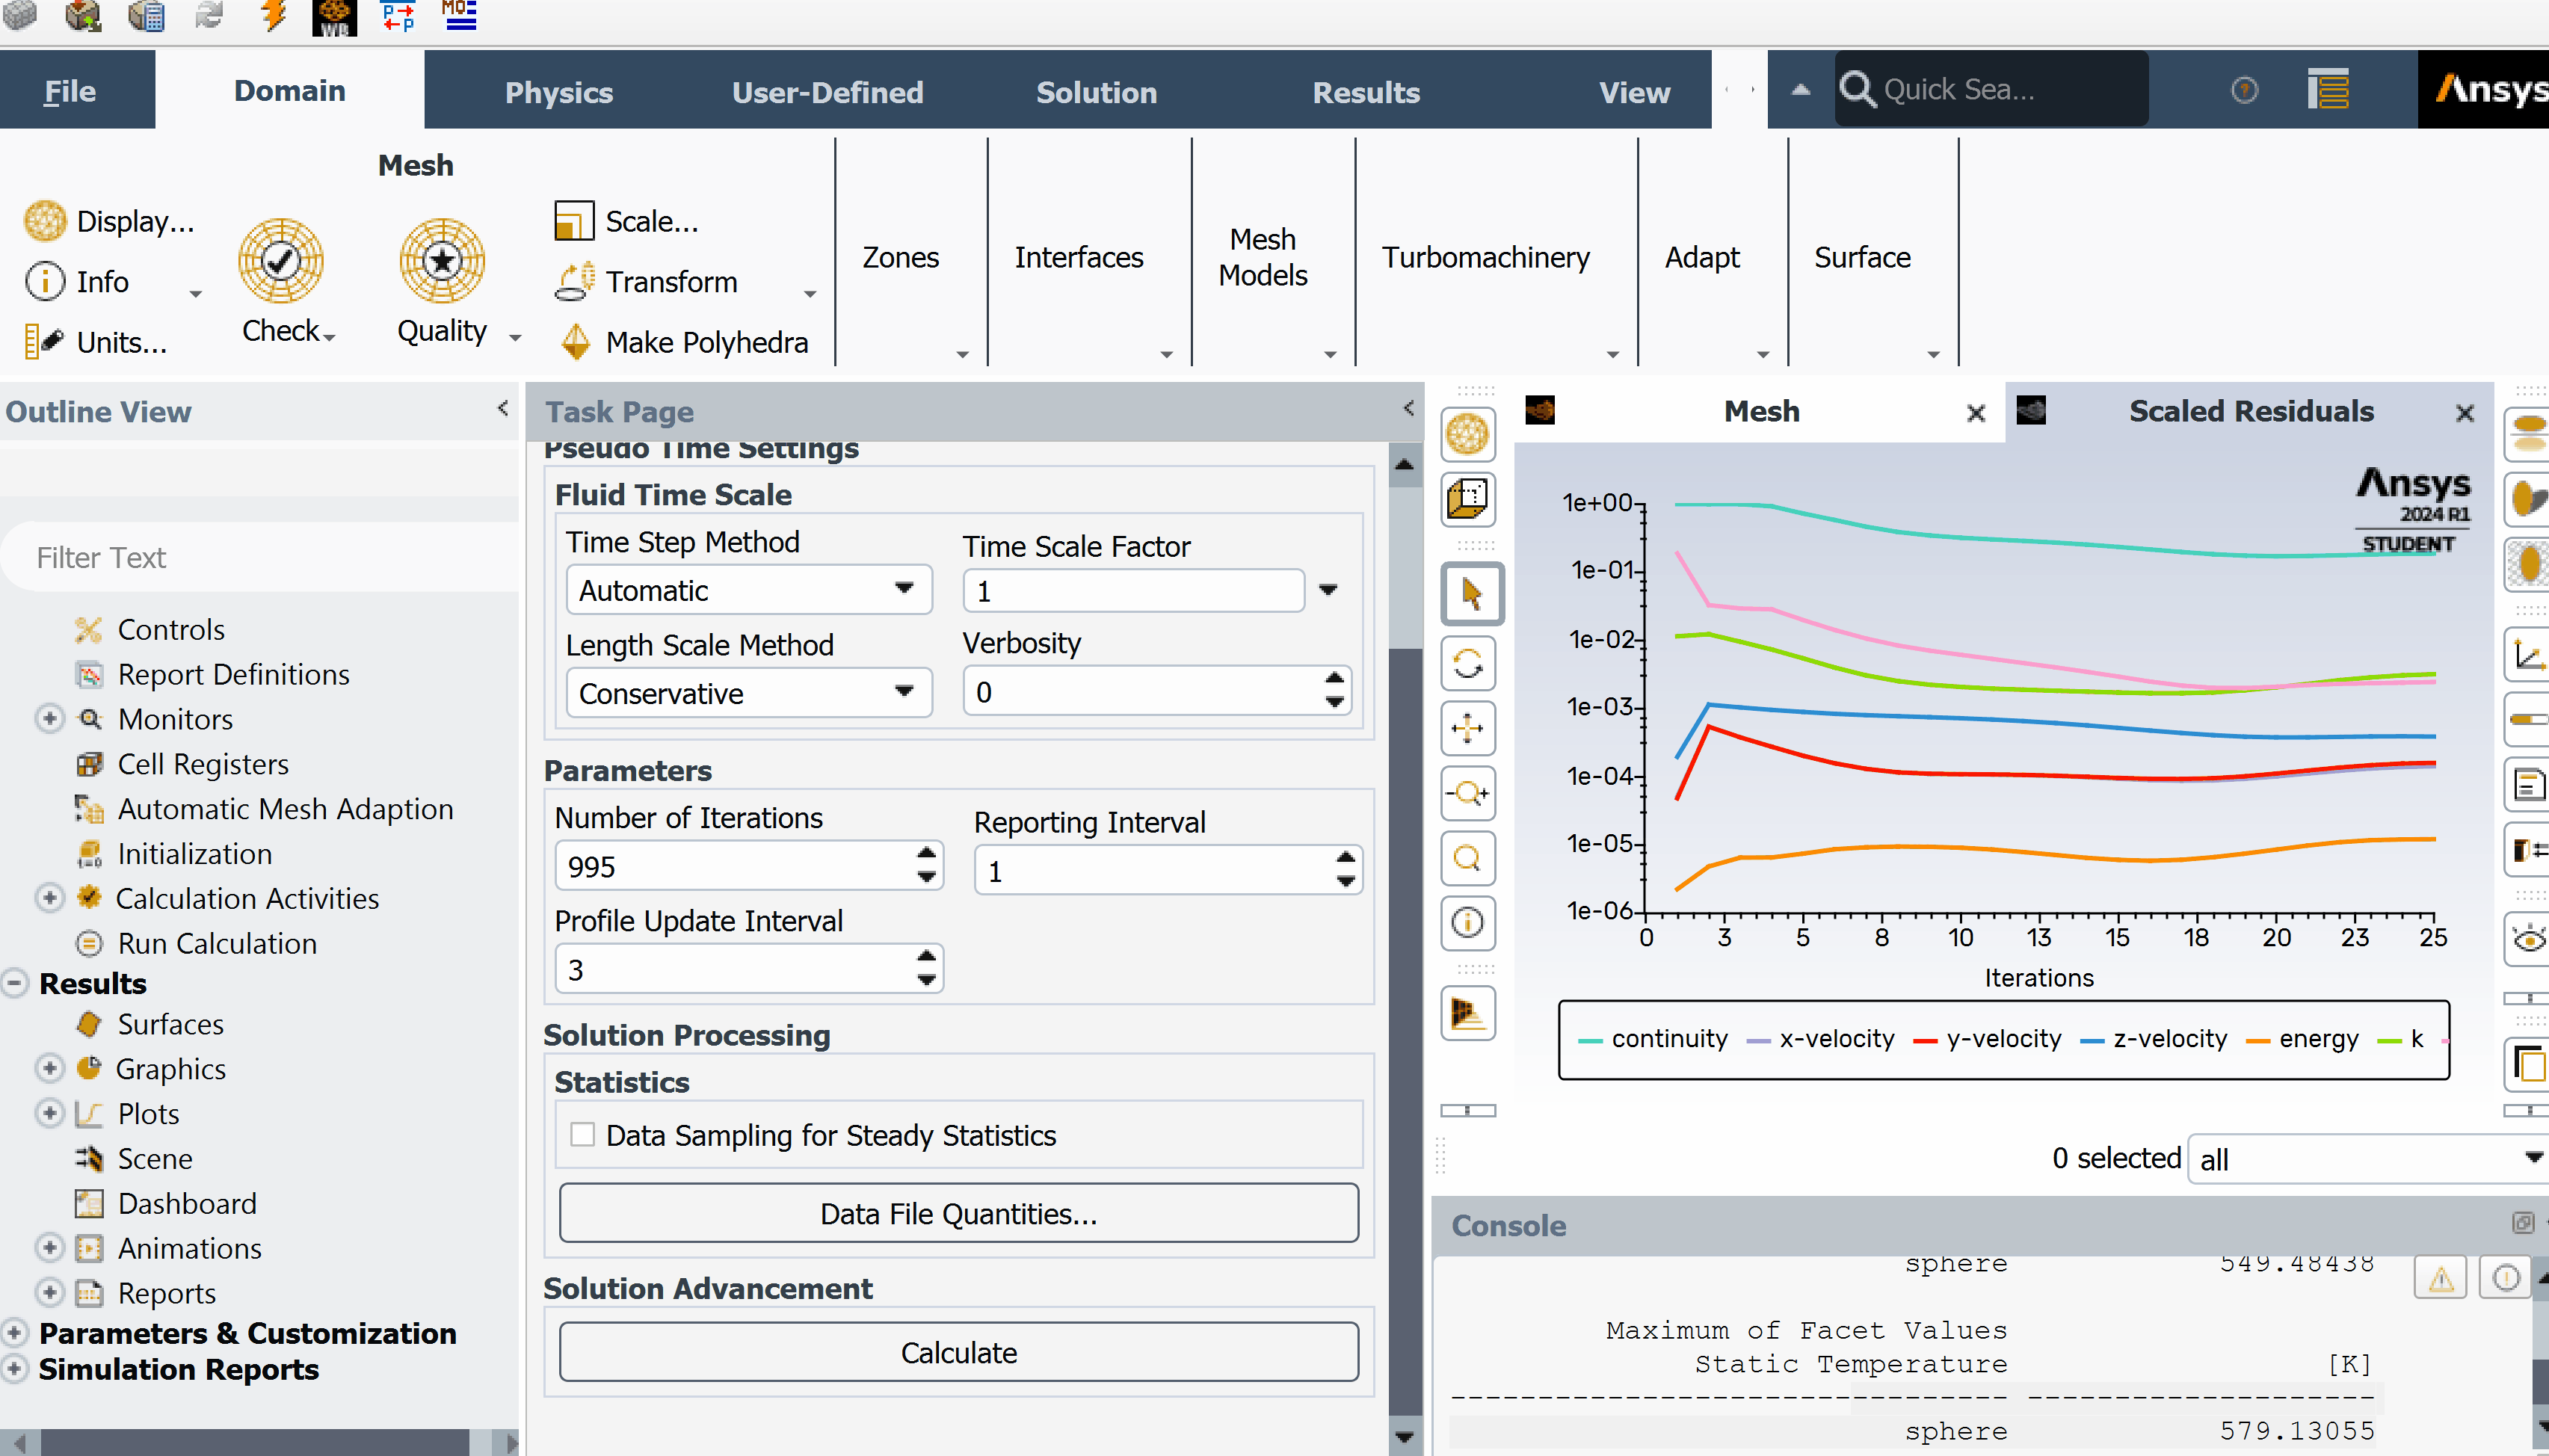Open the mesh Display dialog
2549x1456 pixels.
(110, 221)
